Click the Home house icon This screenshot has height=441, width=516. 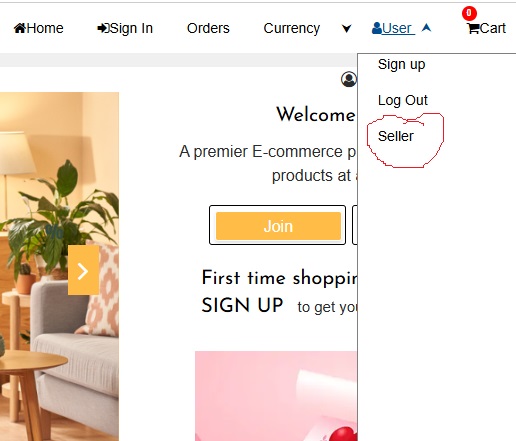pos(20,28)
